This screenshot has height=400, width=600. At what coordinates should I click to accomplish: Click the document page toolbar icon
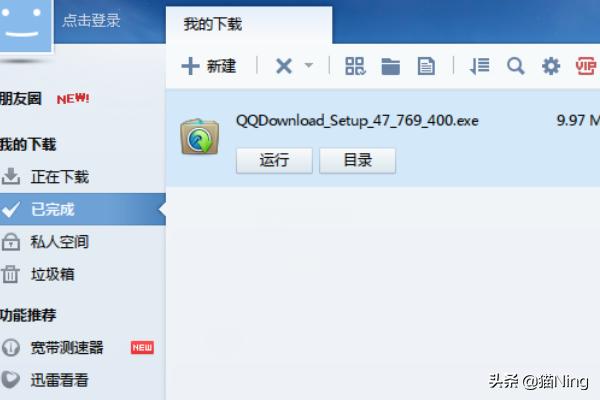point(426,66)
